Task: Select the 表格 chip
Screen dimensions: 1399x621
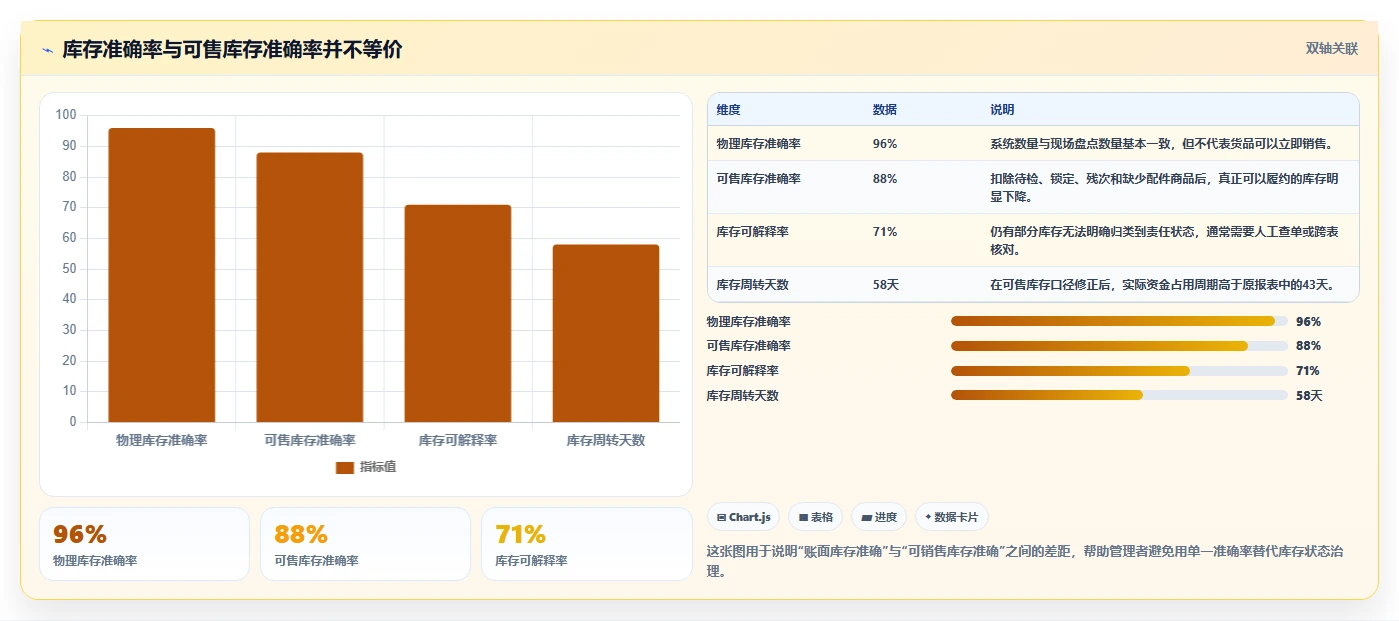Action: (816, 517)
